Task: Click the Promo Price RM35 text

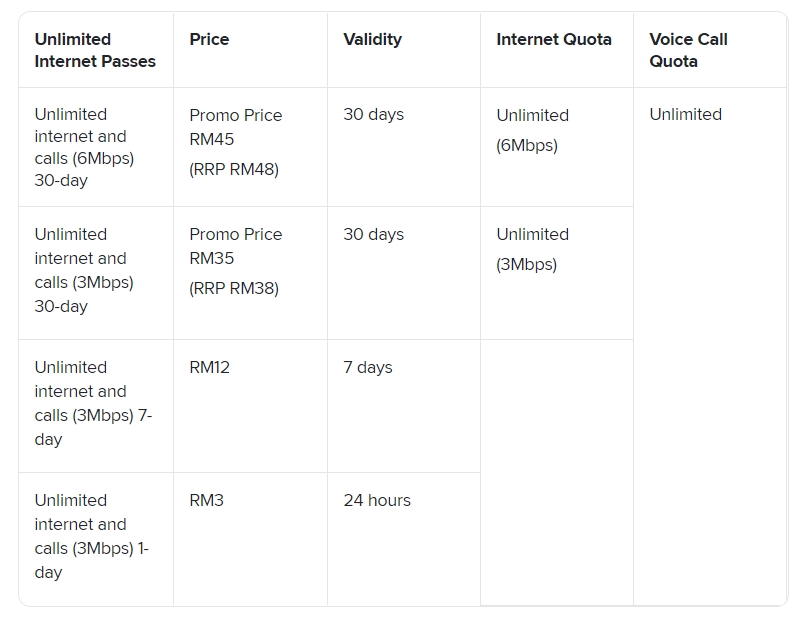Action: [x=235, y=246]
